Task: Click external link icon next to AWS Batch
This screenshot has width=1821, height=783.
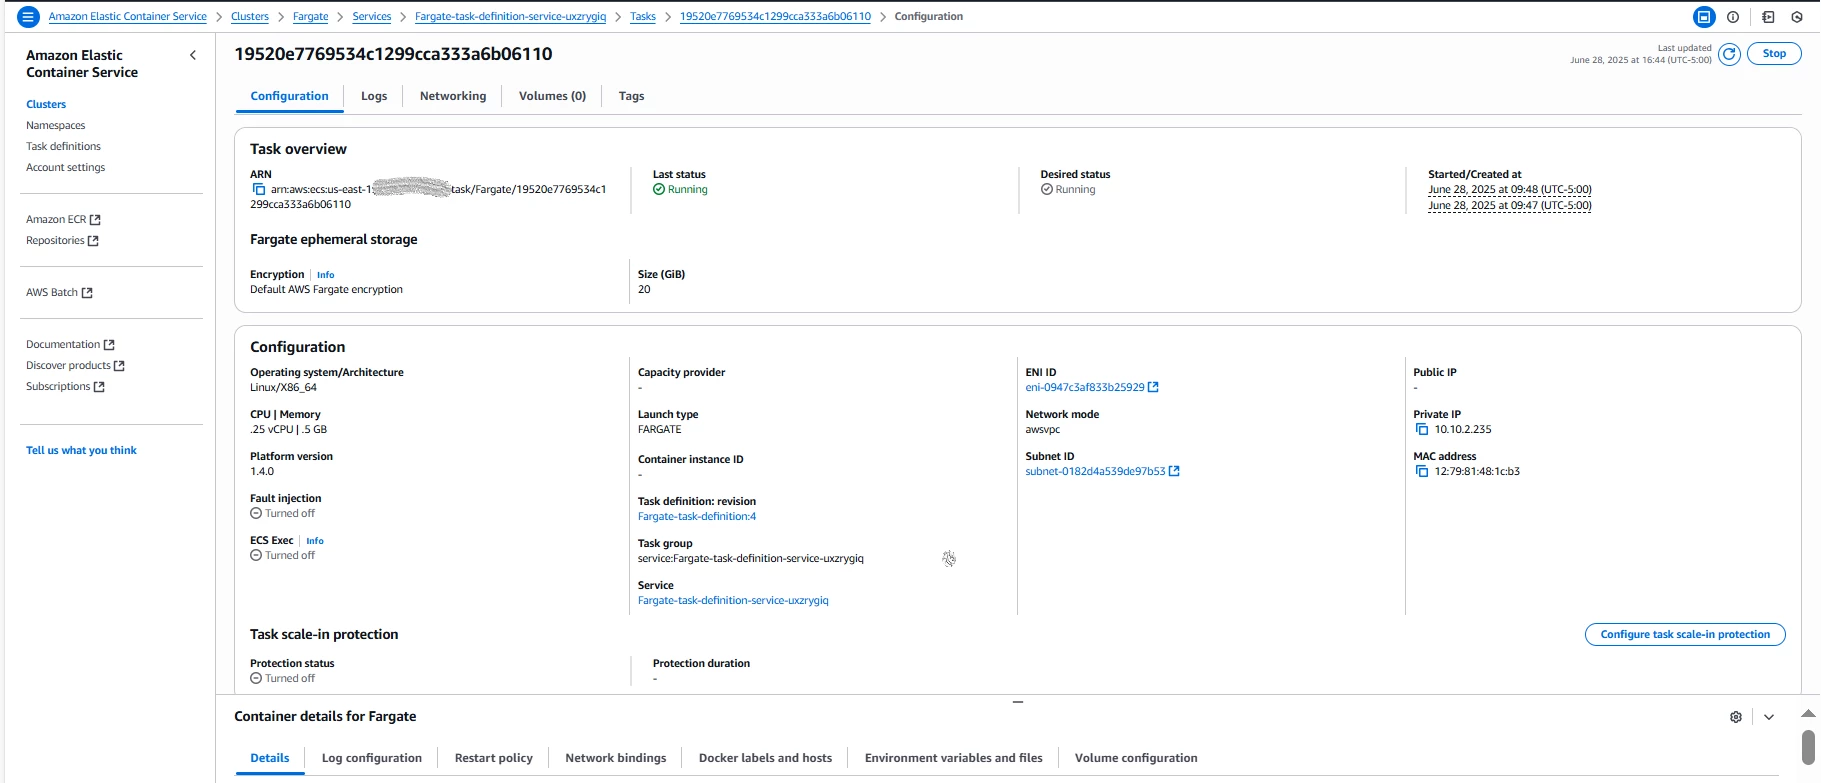Action: 87,293
